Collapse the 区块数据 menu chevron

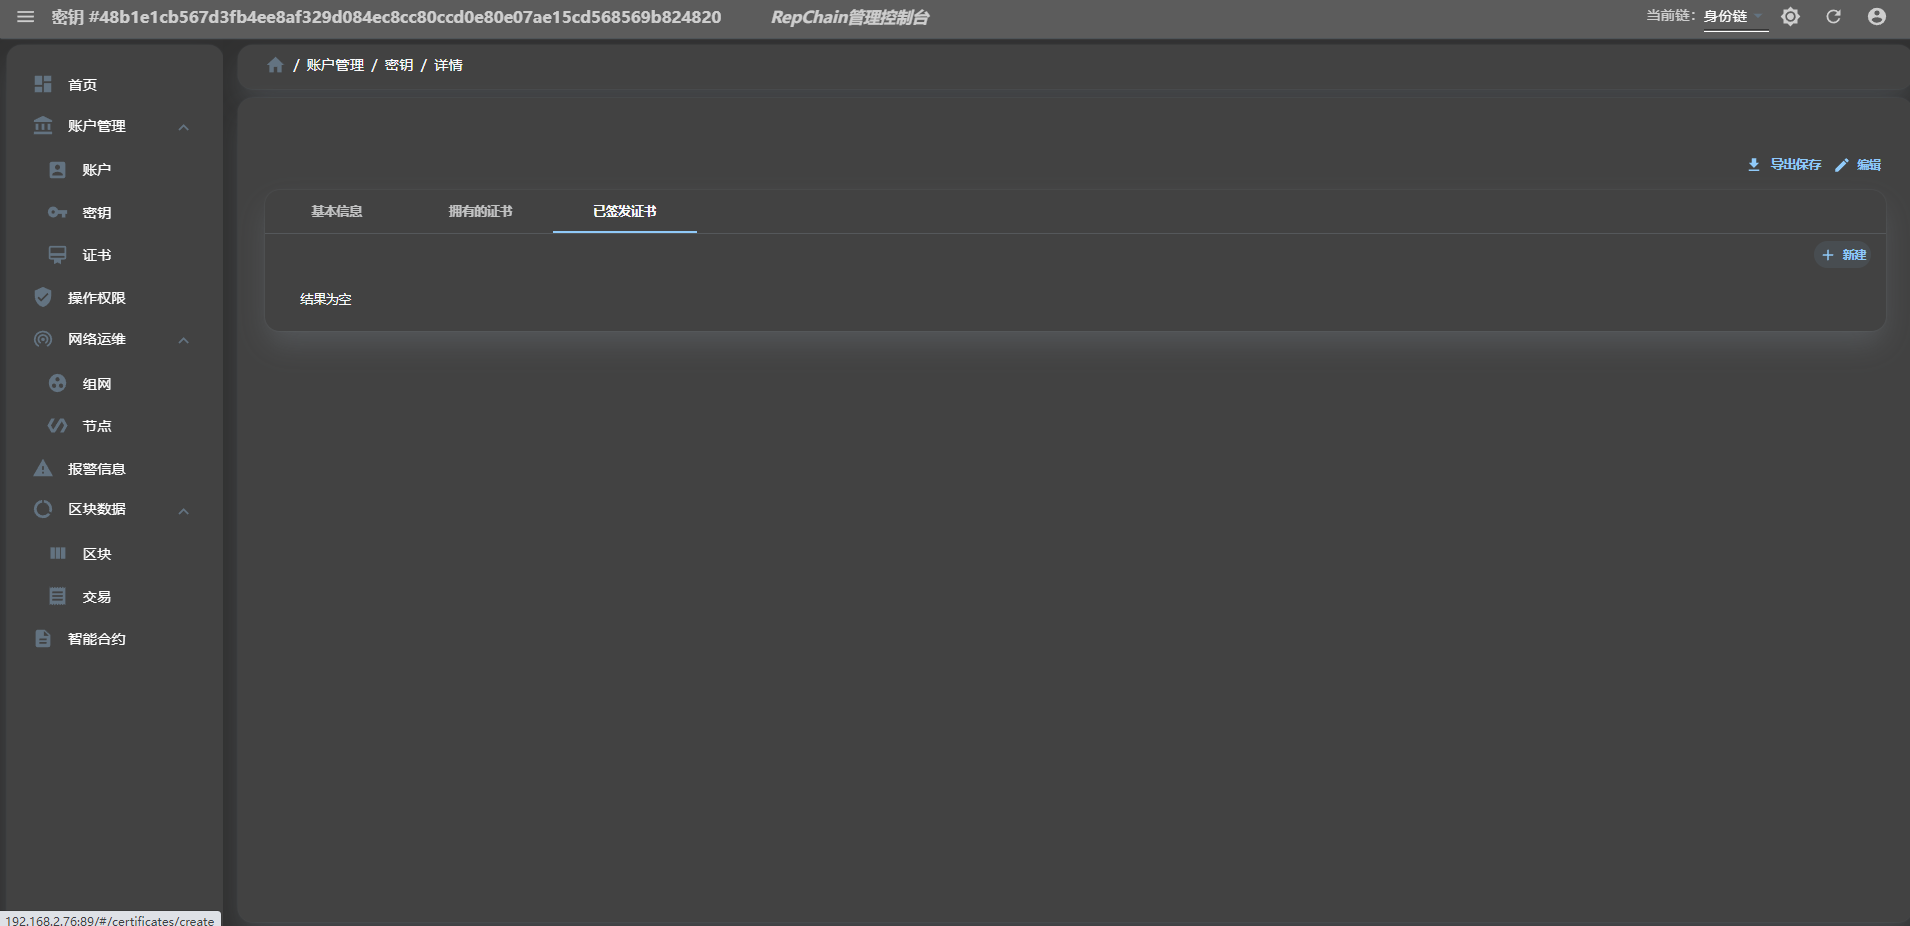(184, 511)
